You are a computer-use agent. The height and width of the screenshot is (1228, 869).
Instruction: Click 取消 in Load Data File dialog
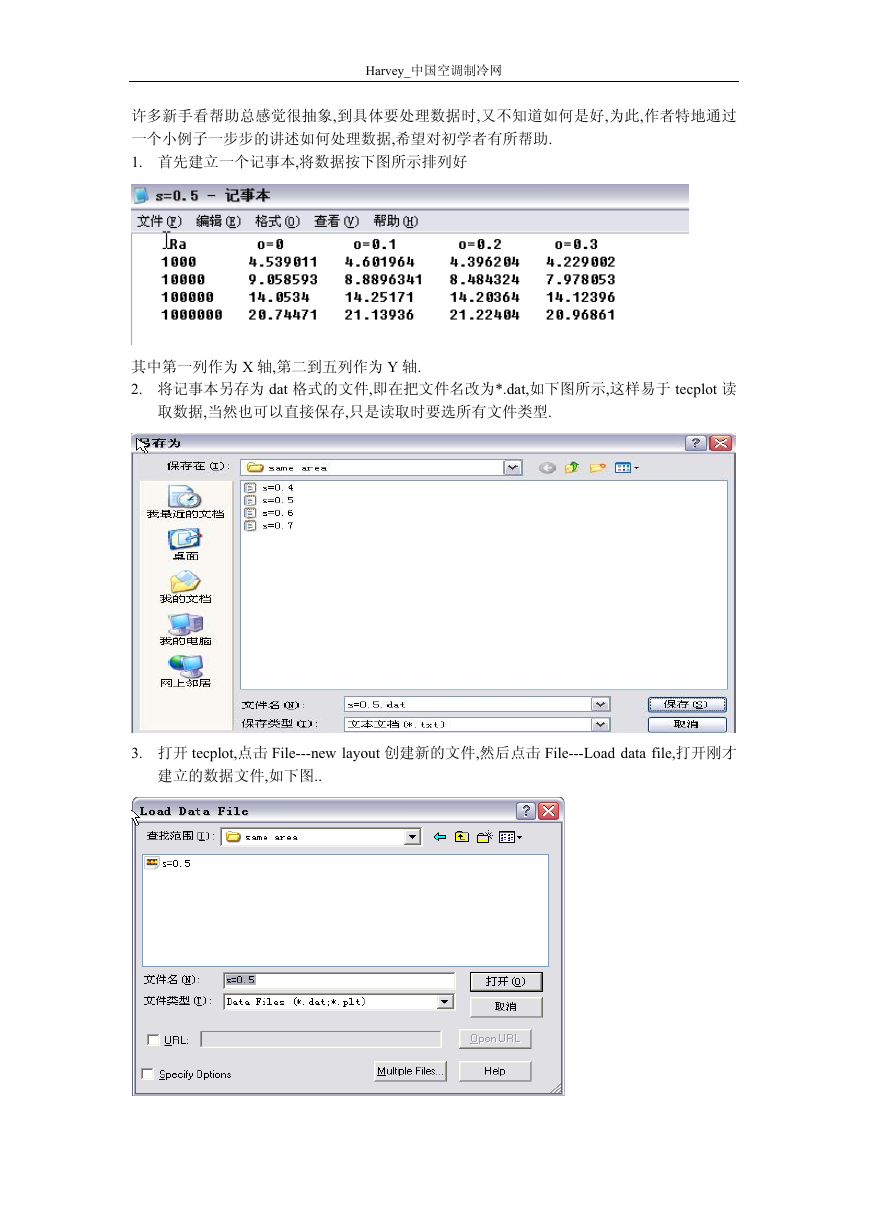click(x=506, y=1007)
